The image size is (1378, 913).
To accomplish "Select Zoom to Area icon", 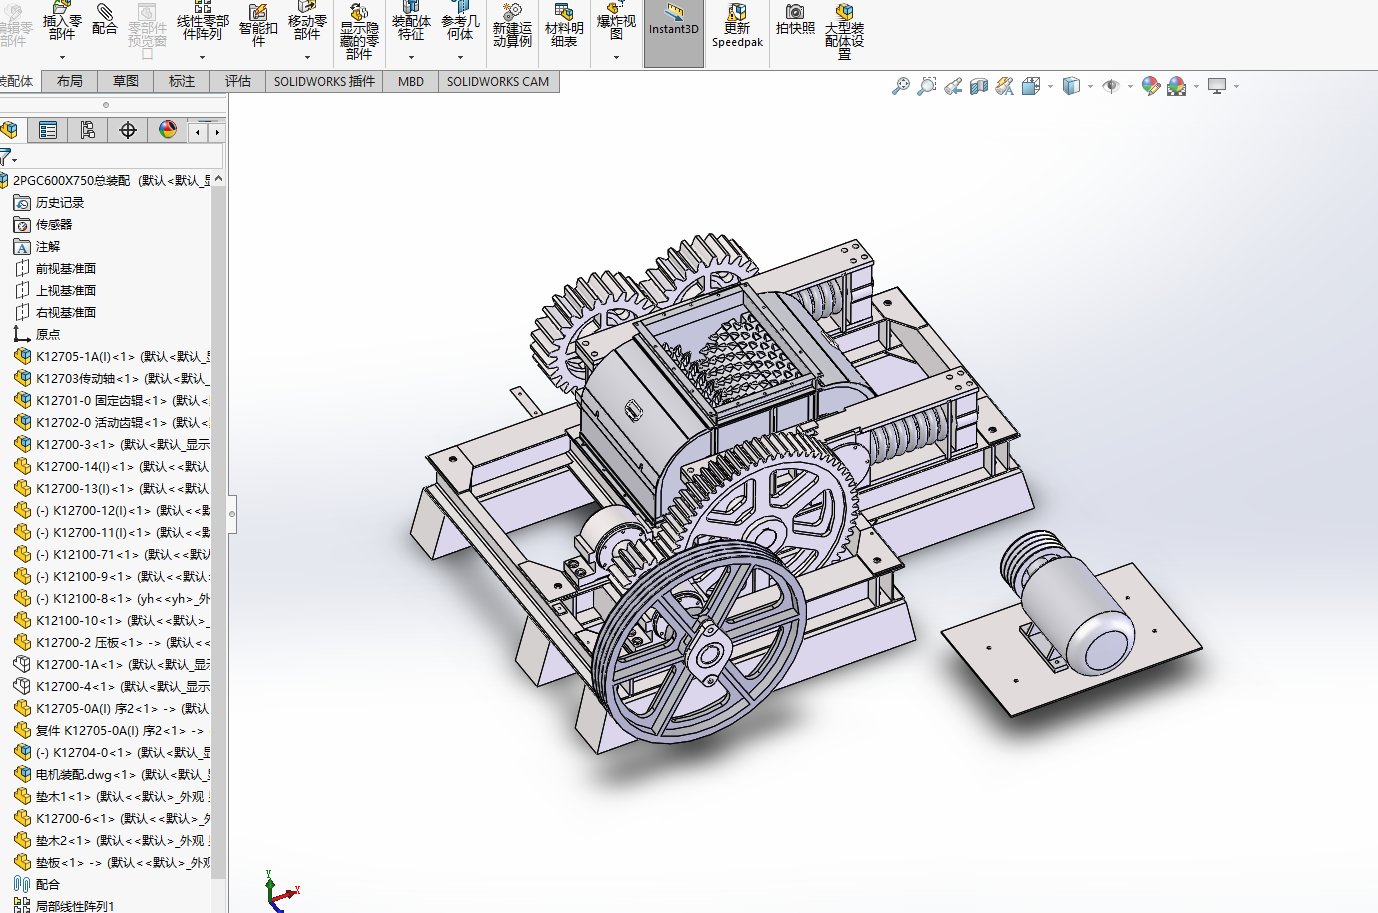I will click(927, 86).
